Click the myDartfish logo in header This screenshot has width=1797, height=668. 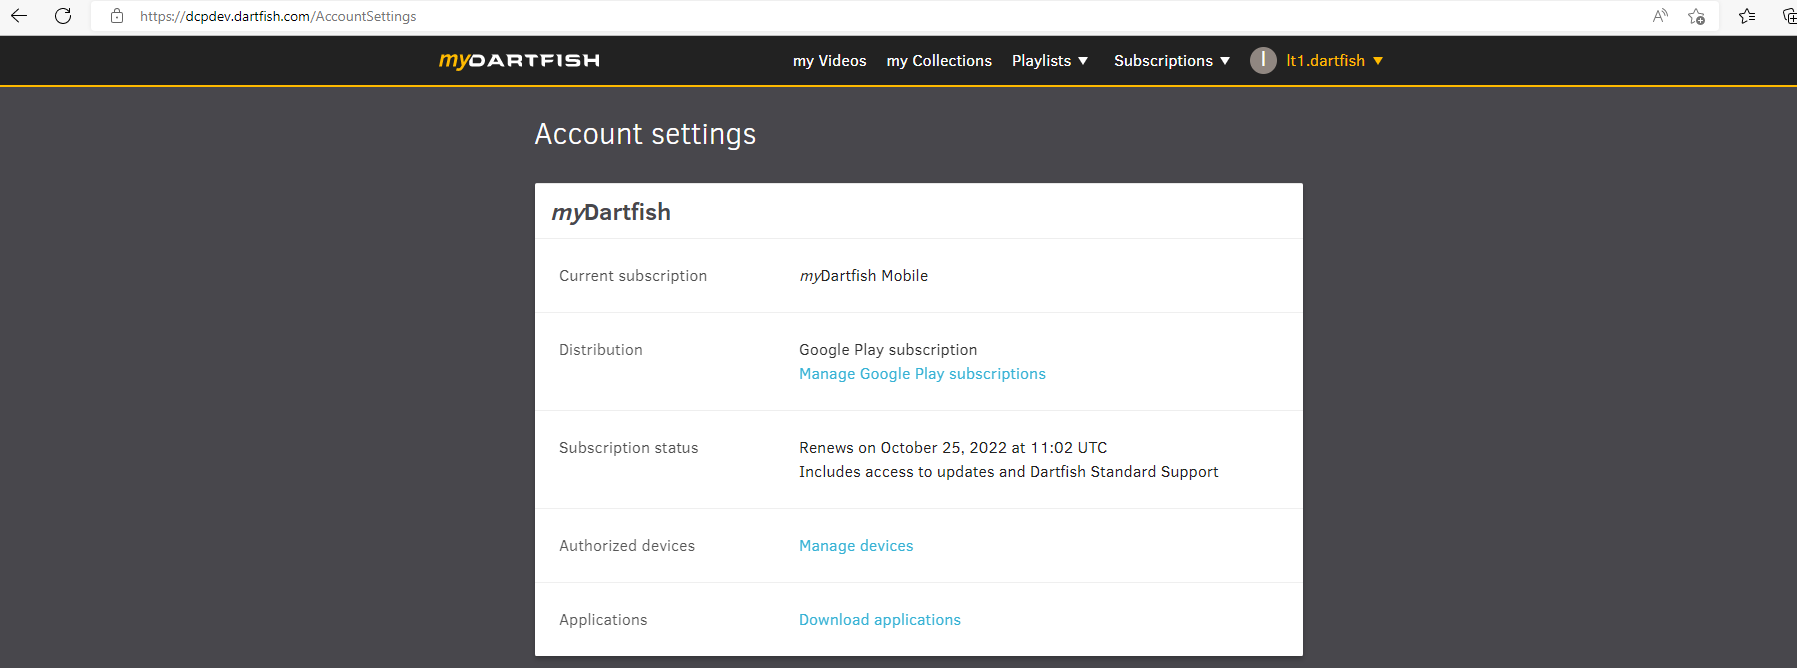(519, 61)
